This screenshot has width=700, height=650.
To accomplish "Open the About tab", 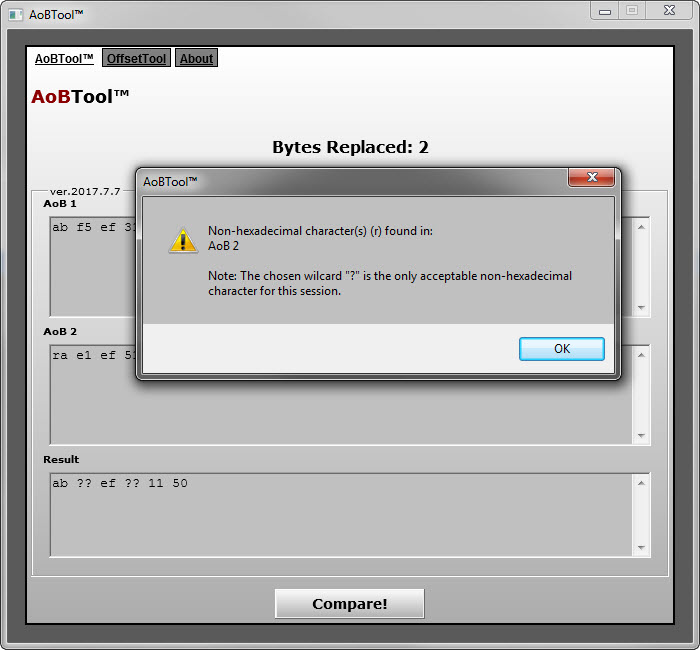I will point(196,59).
